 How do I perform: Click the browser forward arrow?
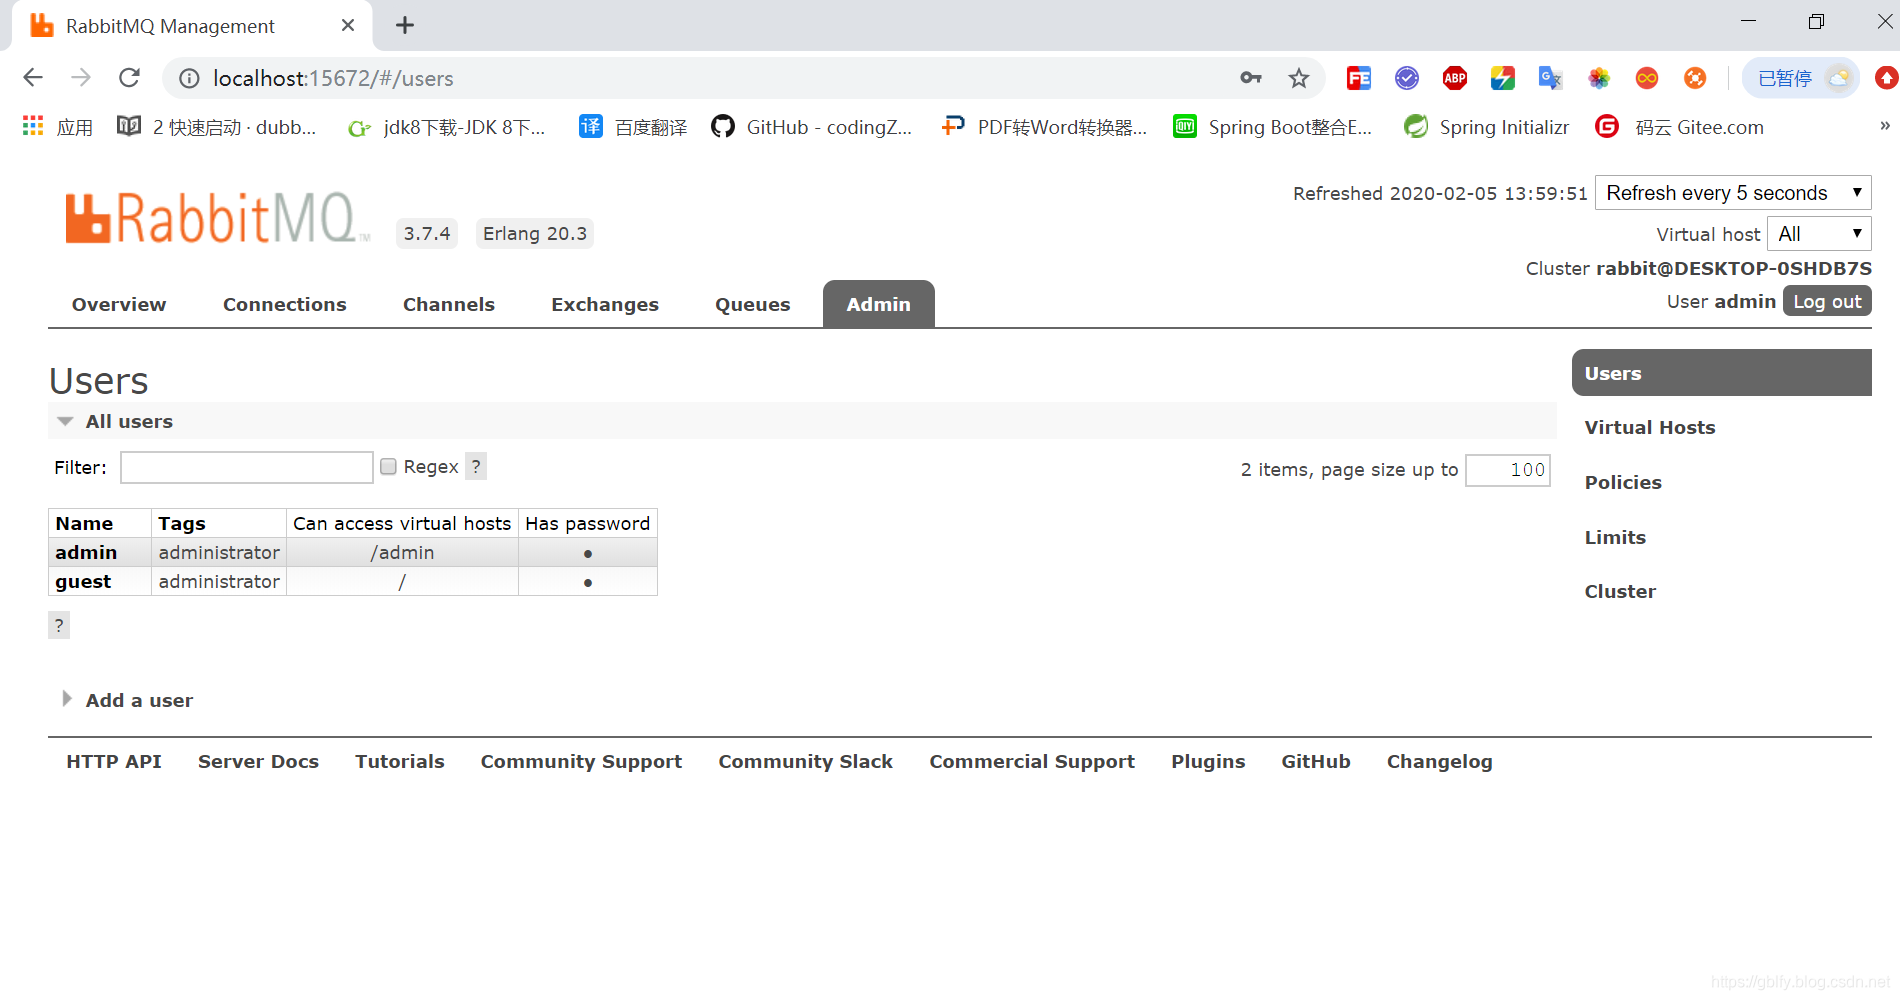[x=81, y=78]
